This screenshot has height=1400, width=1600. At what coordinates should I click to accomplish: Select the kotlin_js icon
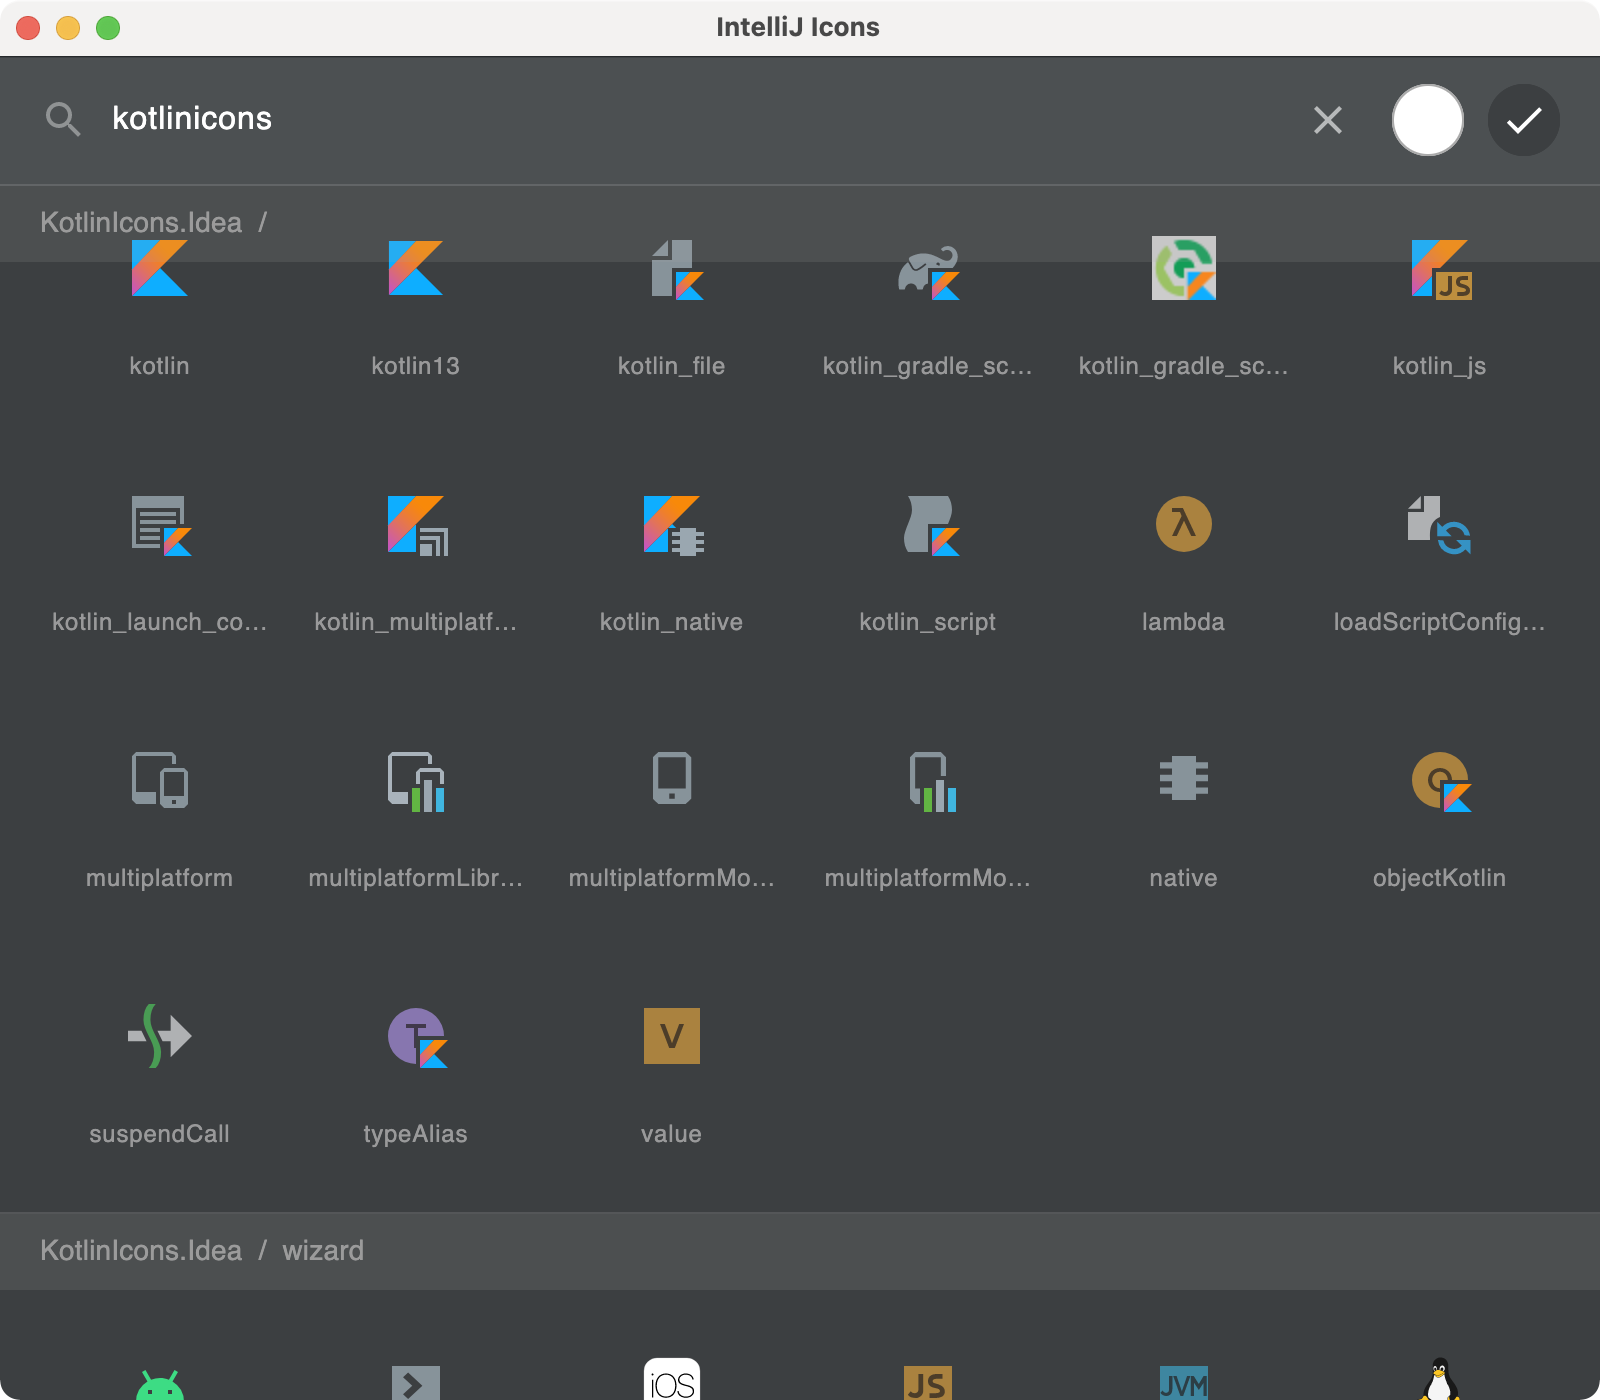[x=1442, y=269]
